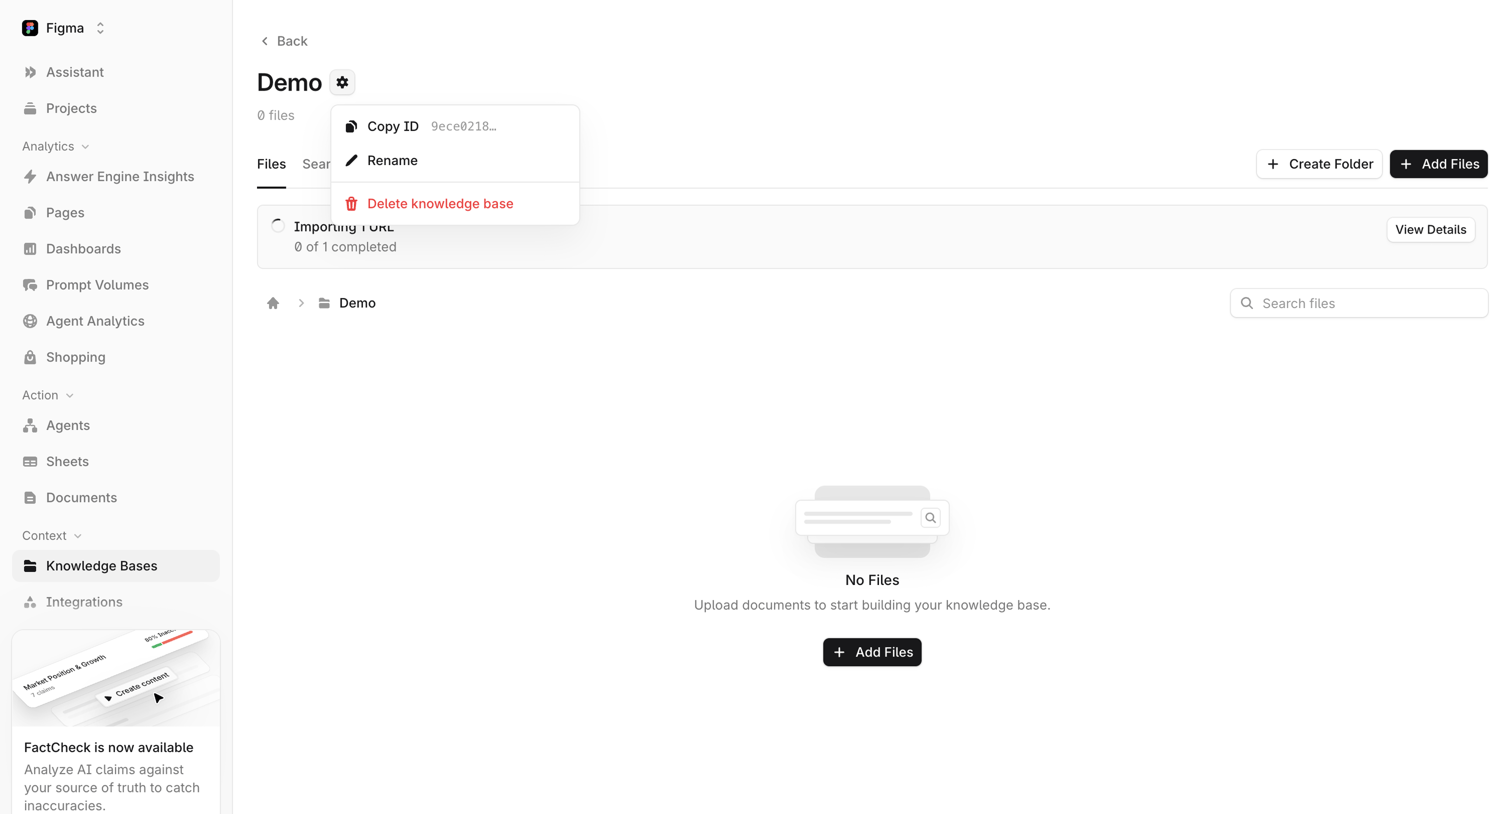This screenshot has width=1512, height=814.
Task: Click View Details for the import
Action: [1430, 230]
